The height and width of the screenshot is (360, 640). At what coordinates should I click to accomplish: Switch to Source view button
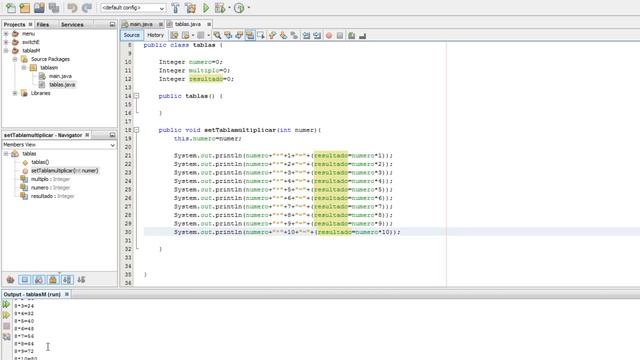tap(131, 35)
